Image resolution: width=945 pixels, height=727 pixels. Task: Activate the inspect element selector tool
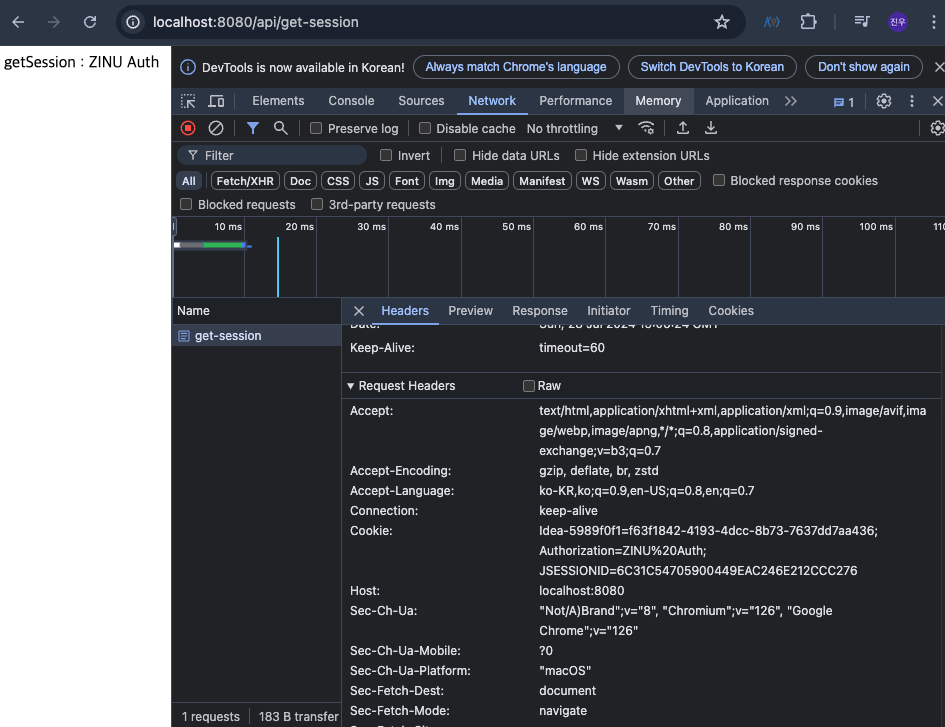coord(188,101)
